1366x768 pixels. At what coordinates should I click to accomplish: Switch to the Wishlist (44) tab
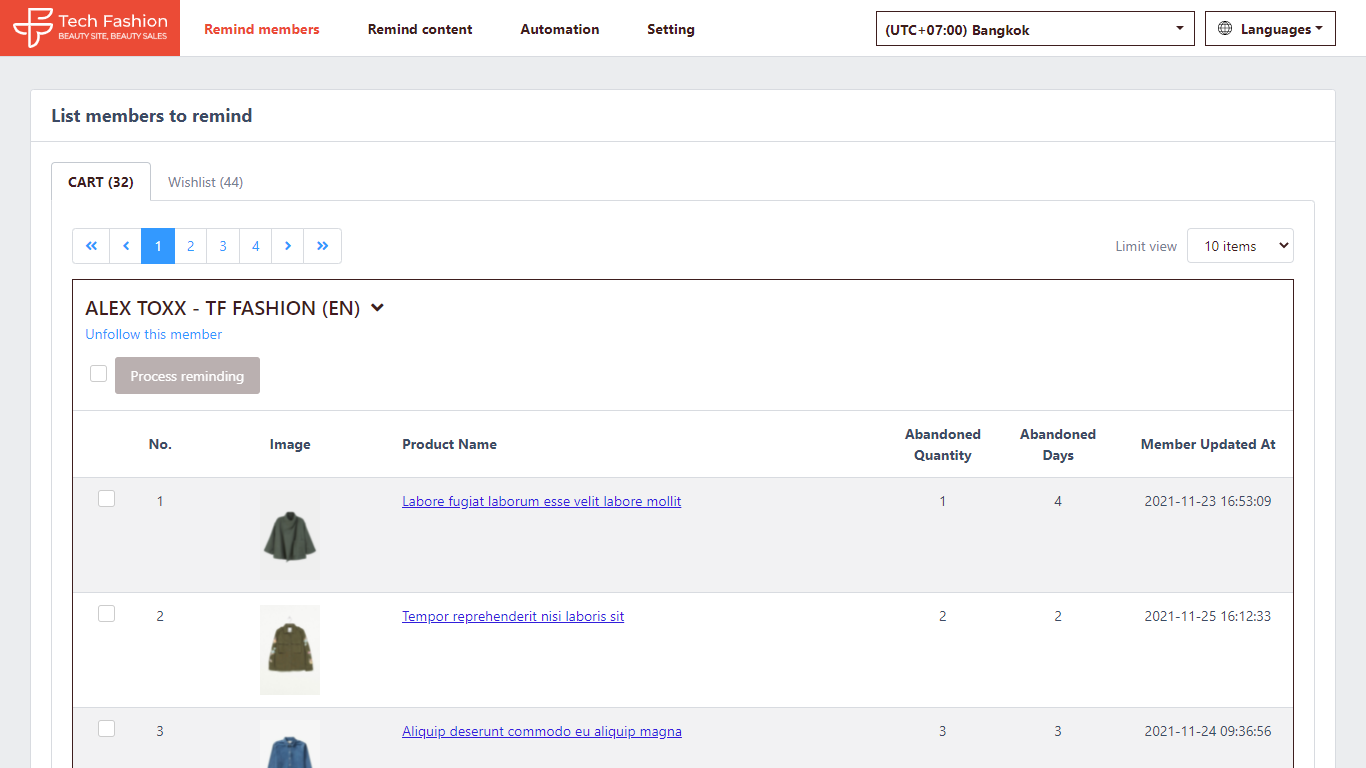point(205,182)
